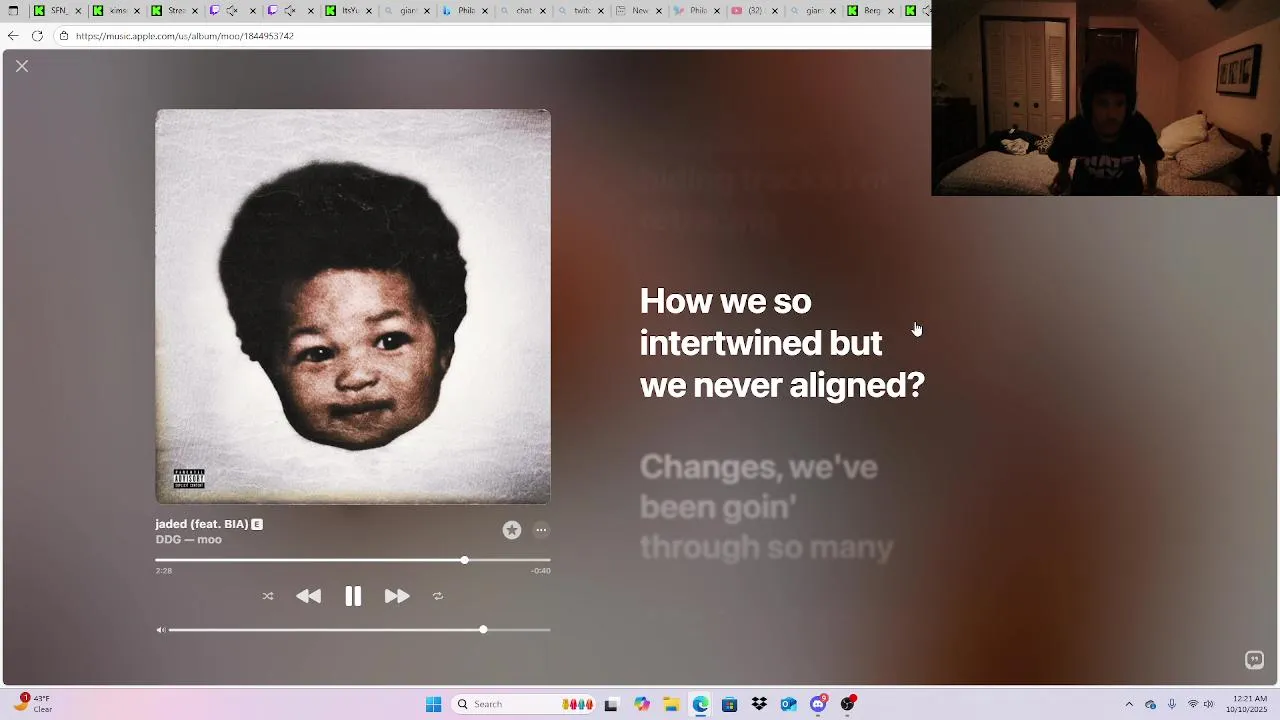Toggle lyrics view with speech bubble icon

click(1254, 660)
